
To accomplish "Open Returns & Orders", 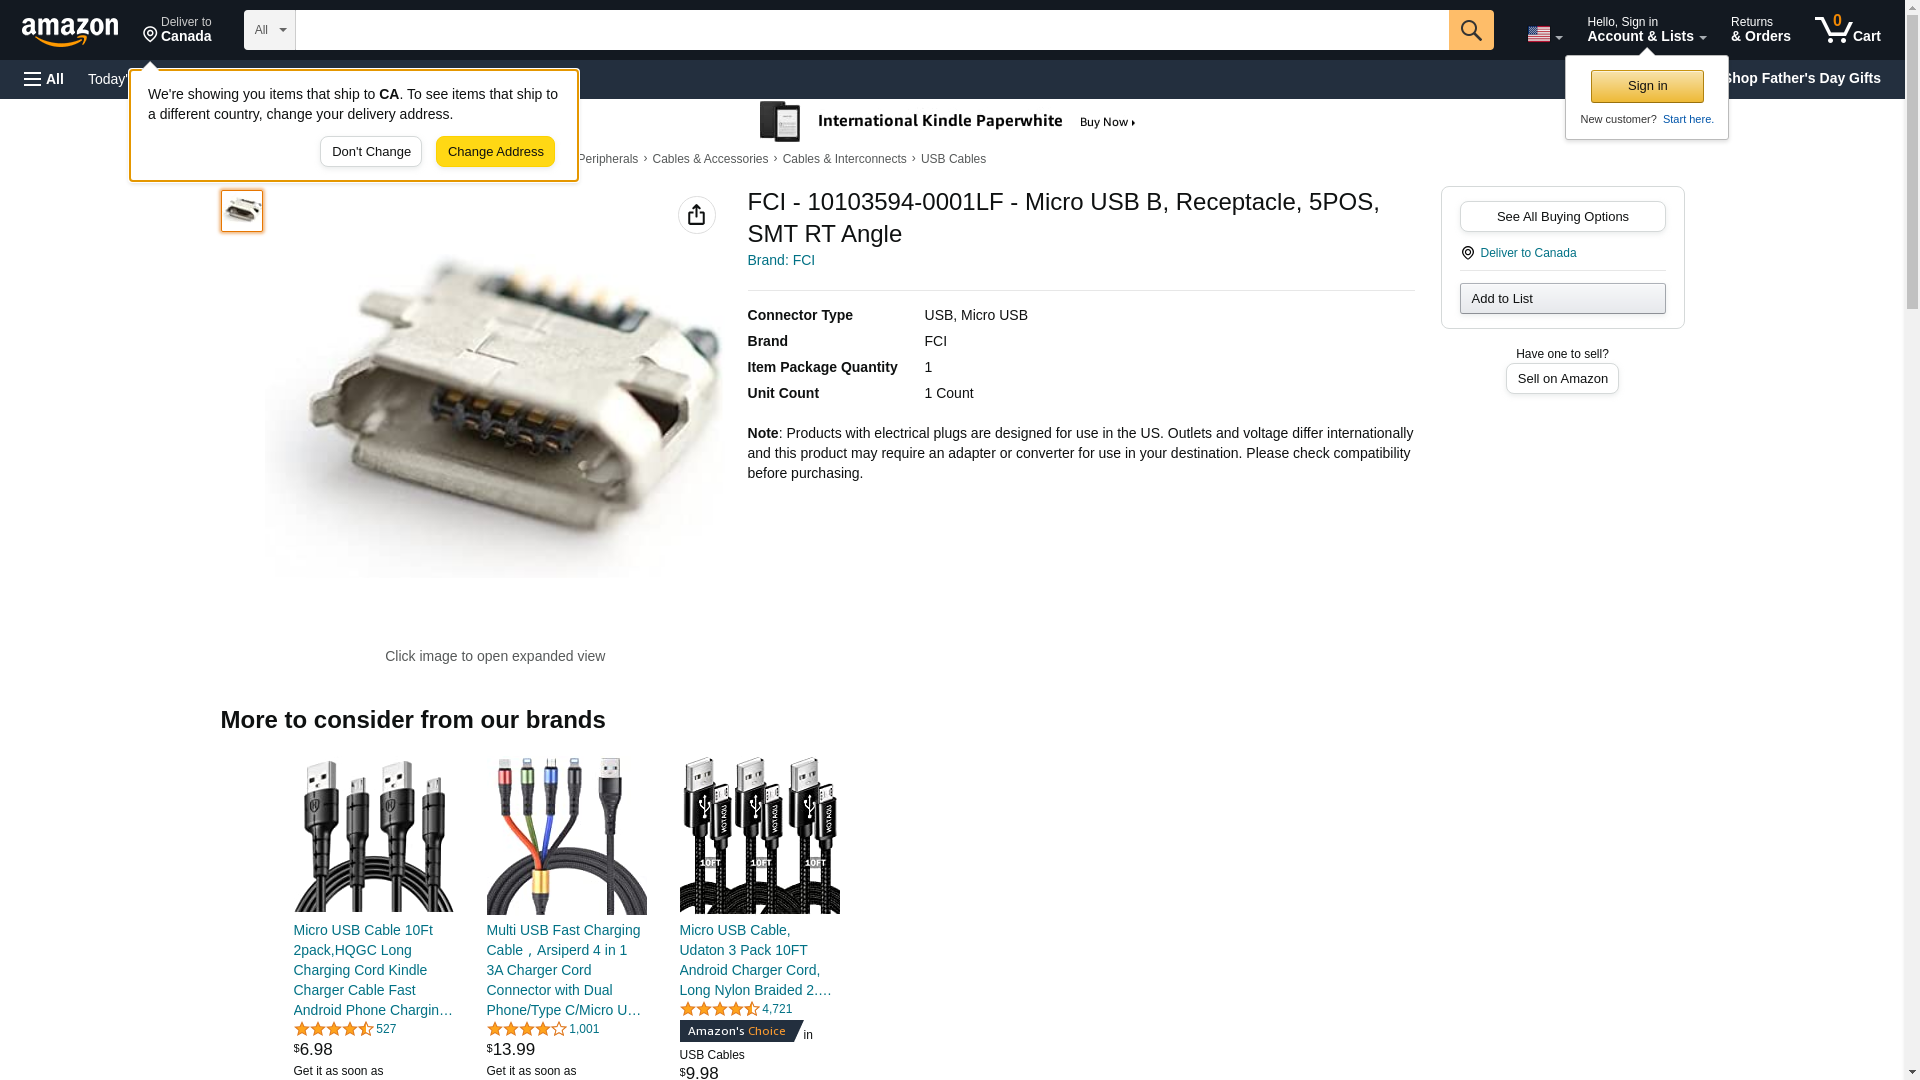I will click(x=1760, y=30).
